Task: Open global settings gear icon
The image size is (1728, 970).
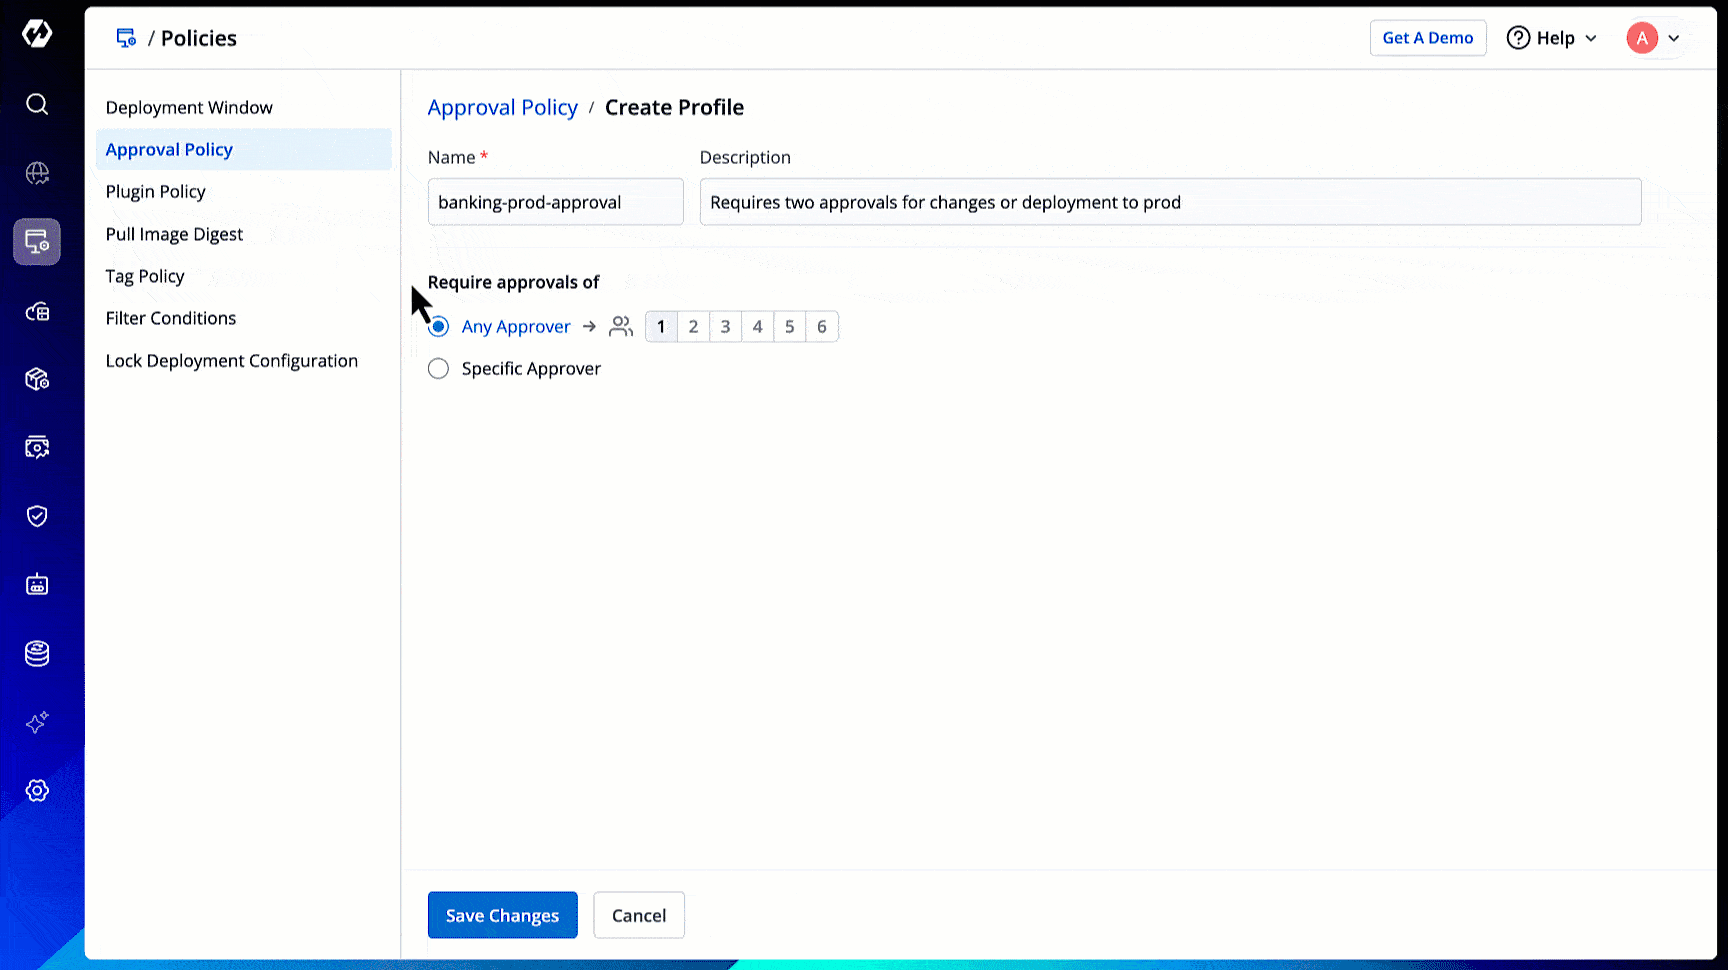Action: (x=37, y=791)
